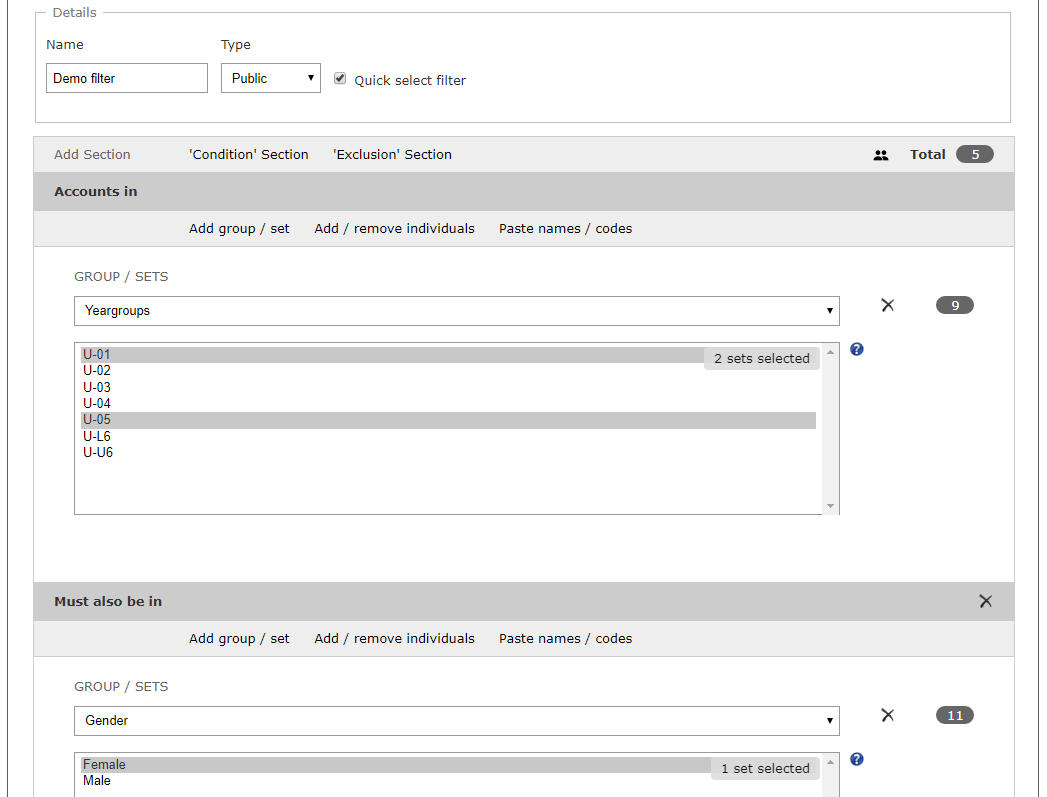The height and width of the screenshot is (797, 1047).
Task: Expand the Gender group dropdown
Action: click(x=457, y=721)
